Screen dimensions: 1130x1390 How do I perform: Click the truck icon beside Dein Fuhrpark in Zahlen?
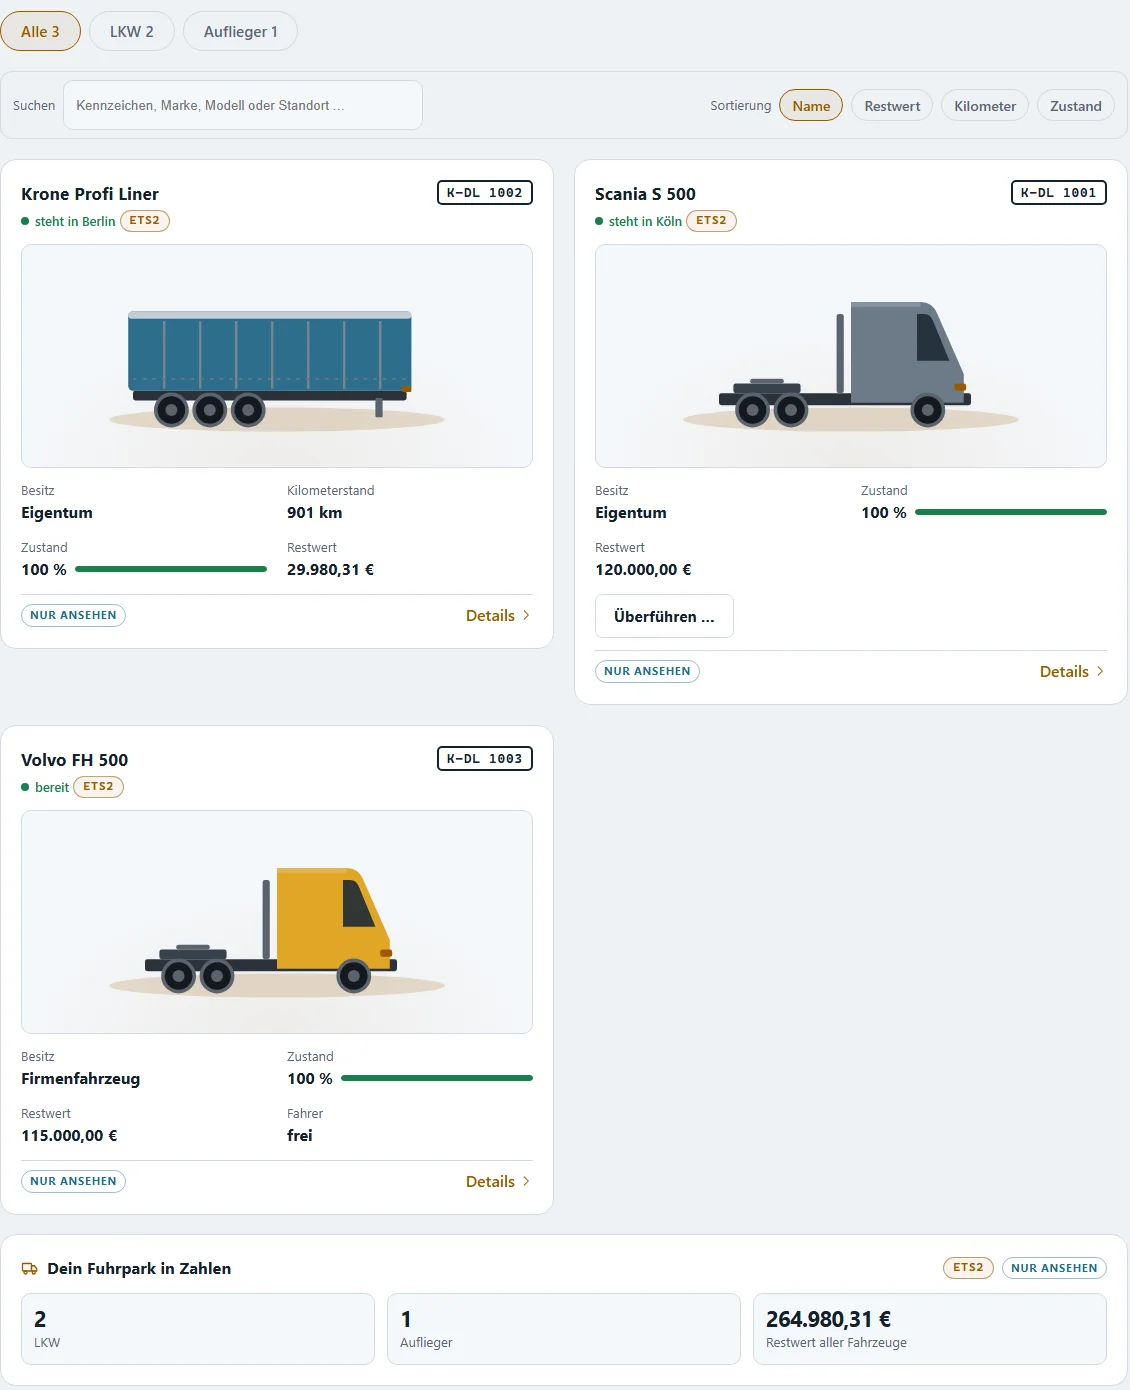pos(30,1268)
